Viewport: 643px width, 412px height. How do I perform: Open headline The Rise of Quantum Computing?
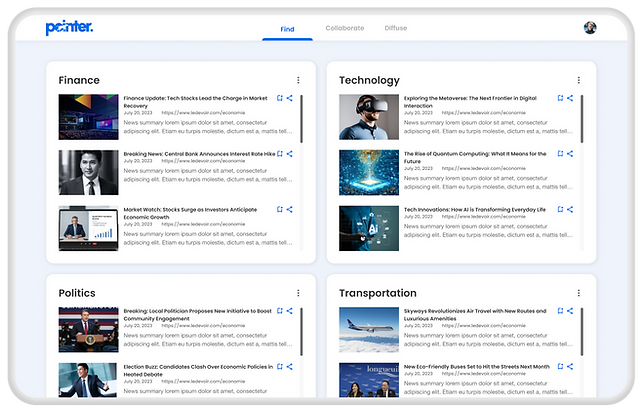point(475,157)
